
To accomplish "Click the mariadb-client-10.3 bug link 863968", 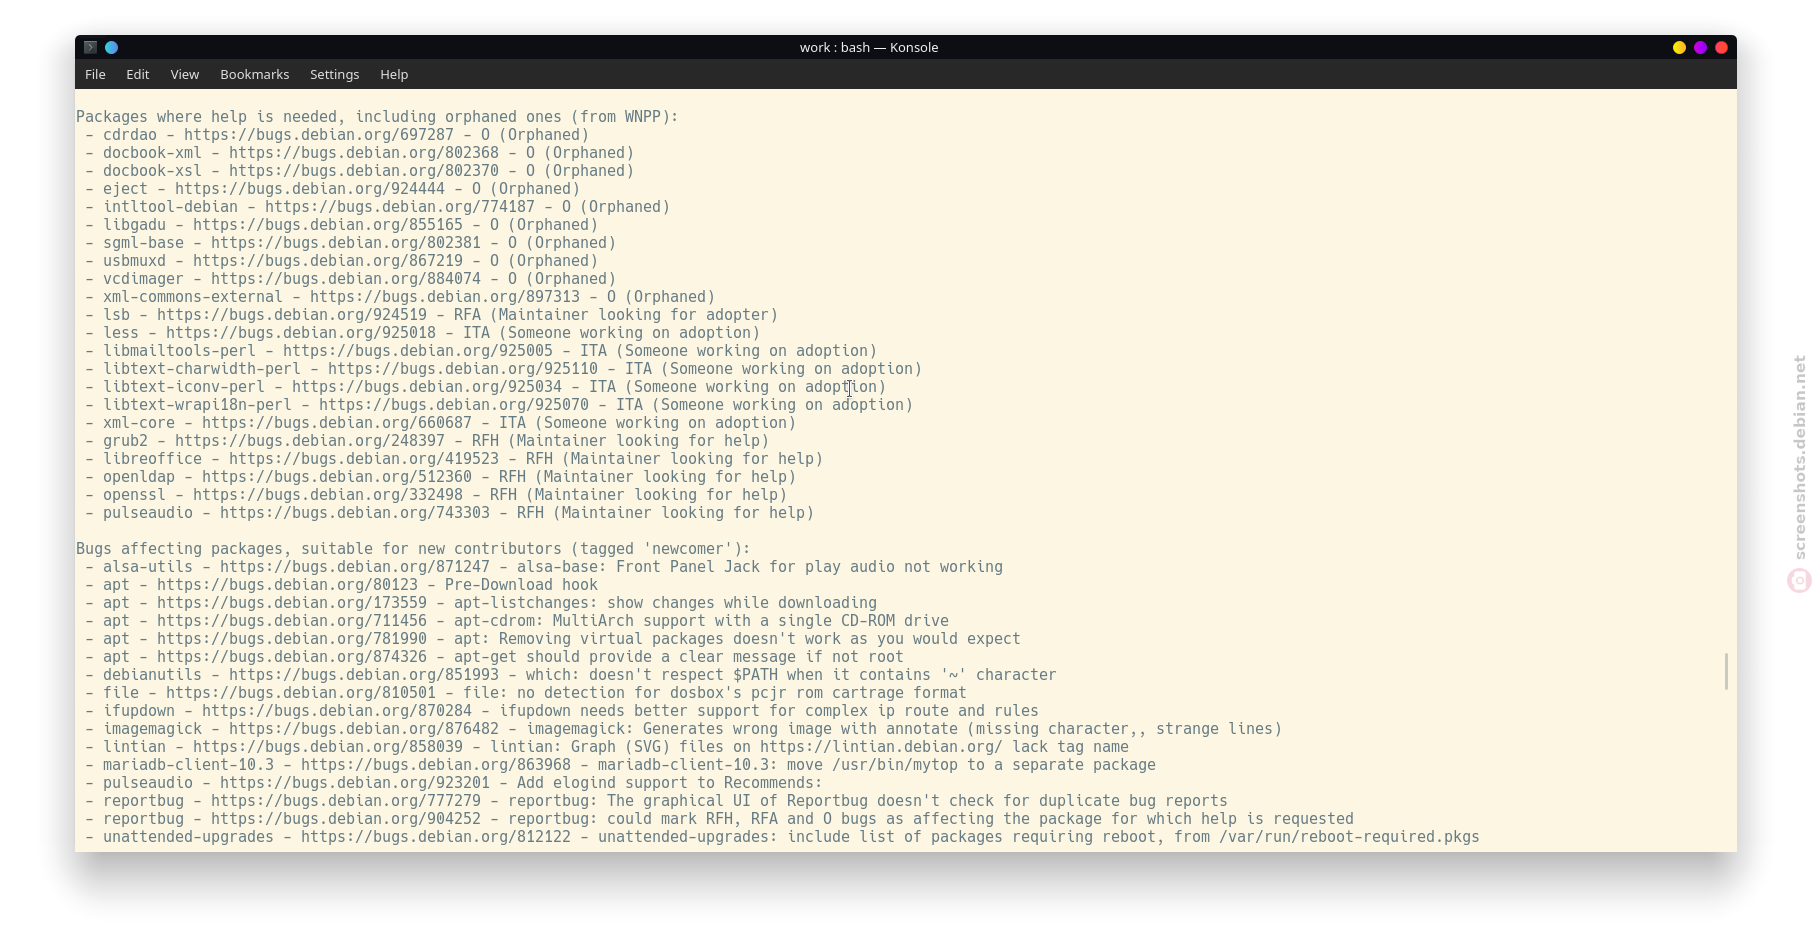I will pos(436,765).
